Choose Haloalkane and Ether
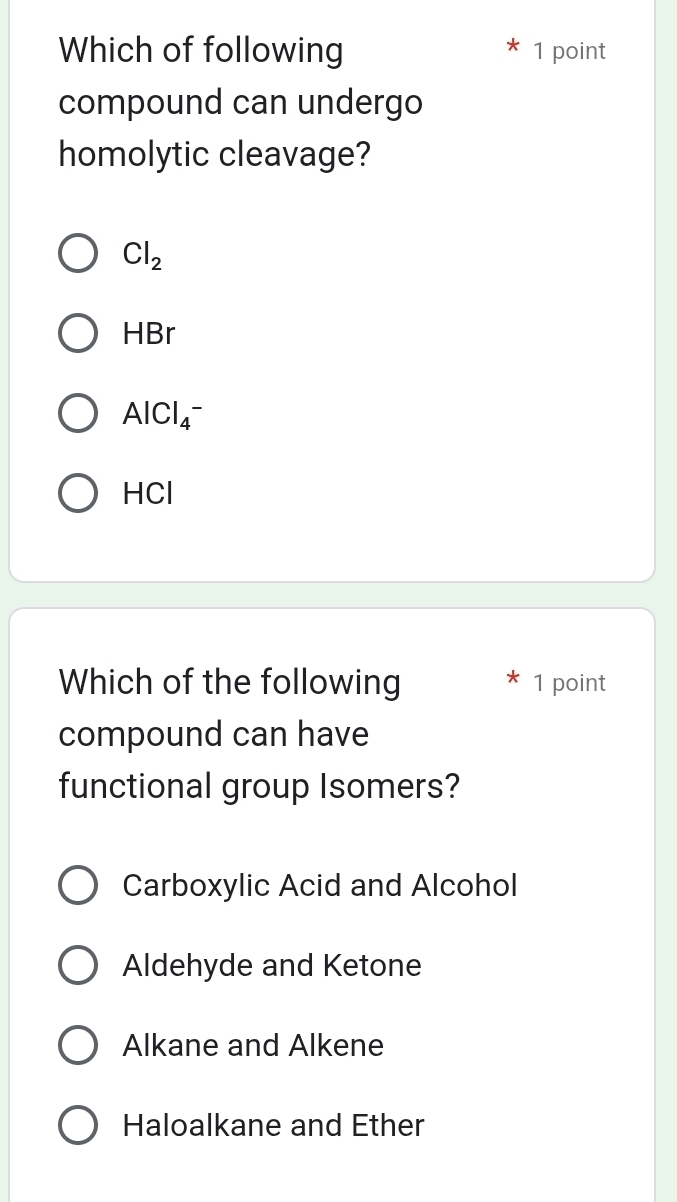The height and width of the screenshot is (1202, 677). [78, 1125]
